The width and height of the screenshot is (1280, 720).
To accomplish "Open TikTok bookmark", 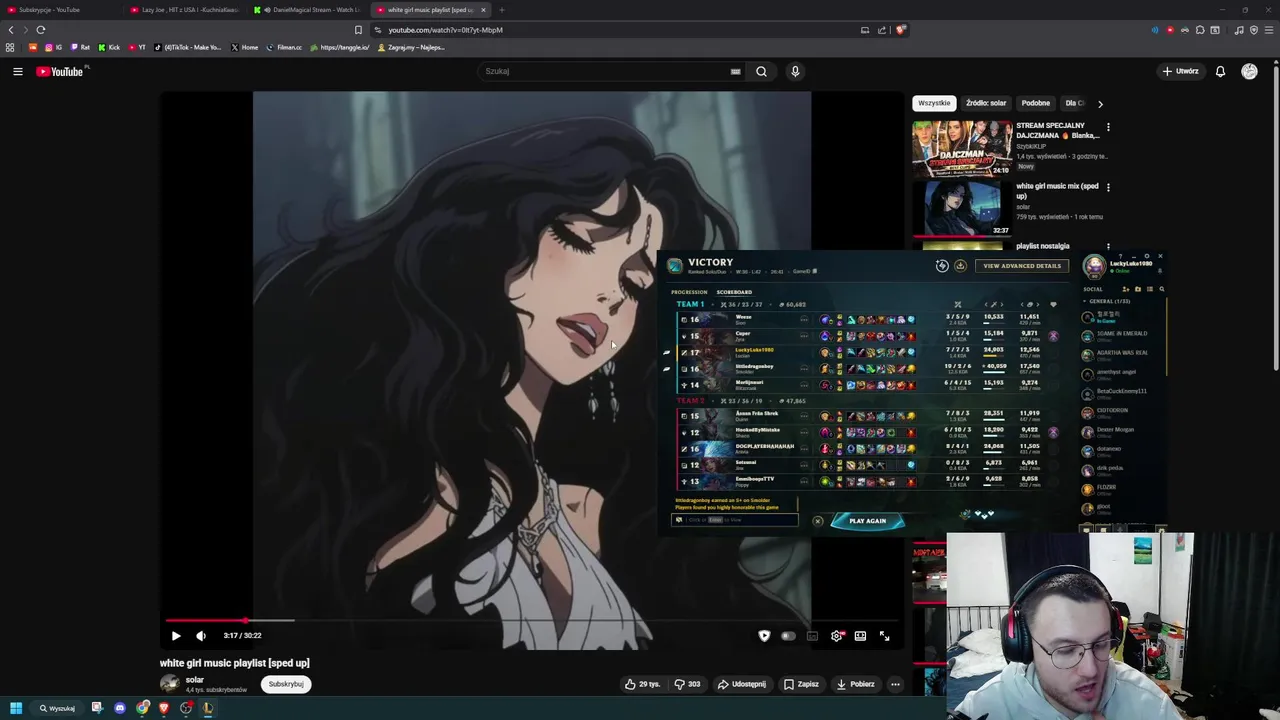I will pyautogui.click(x=187, y=47).
